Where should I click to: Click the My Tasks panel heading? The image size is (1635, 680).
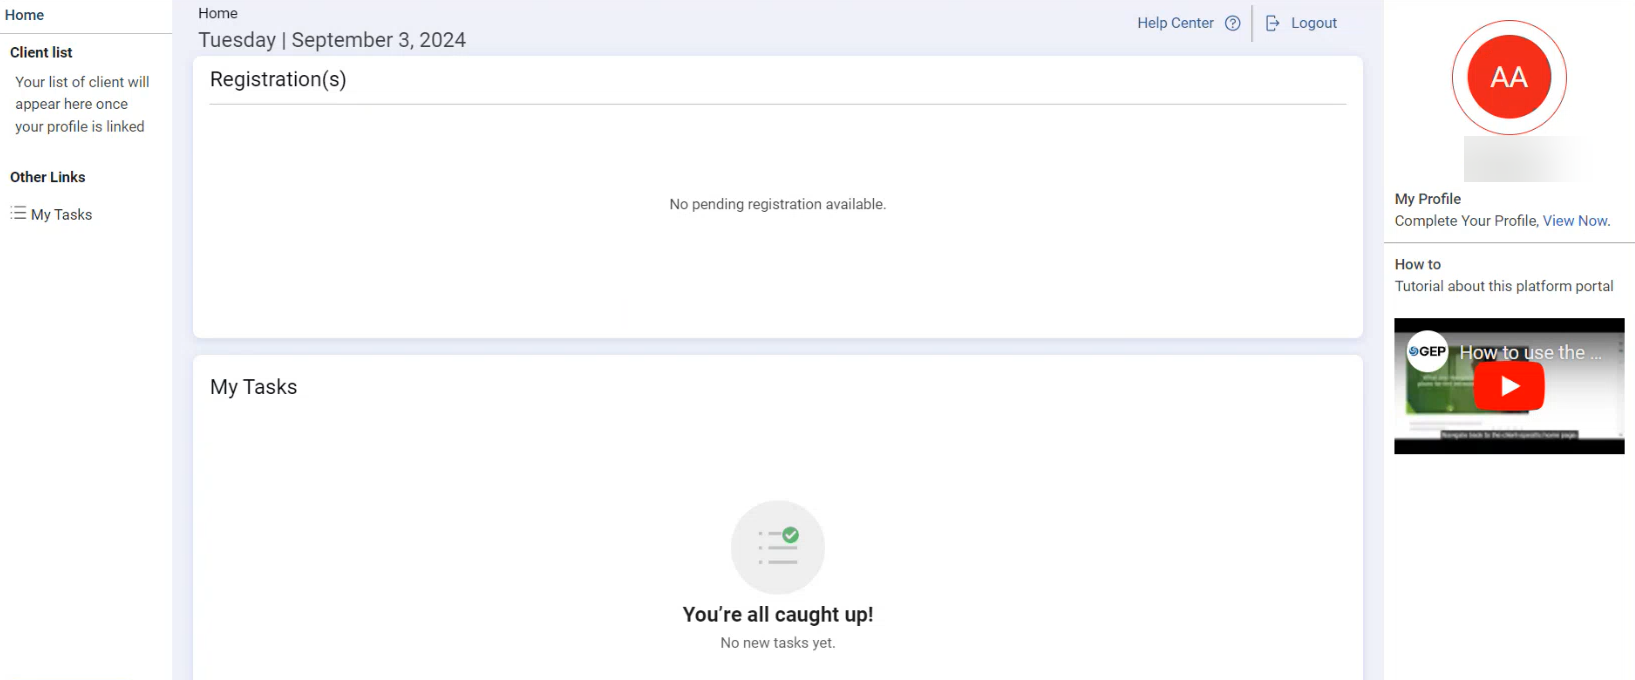tap(253, 387)
